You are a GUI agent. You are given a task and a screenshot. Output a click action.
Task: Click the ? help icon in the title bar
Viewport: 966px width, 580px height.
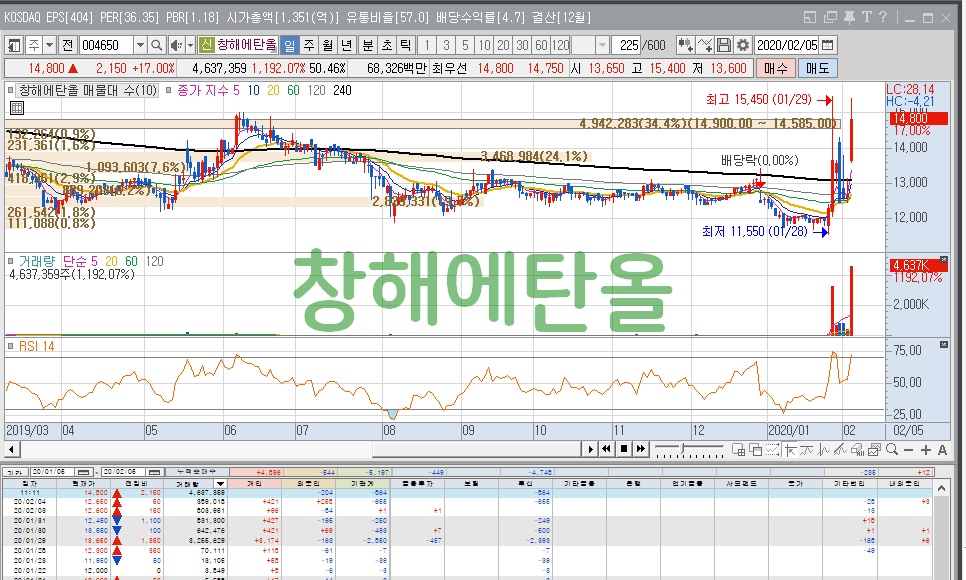[882, 17]
